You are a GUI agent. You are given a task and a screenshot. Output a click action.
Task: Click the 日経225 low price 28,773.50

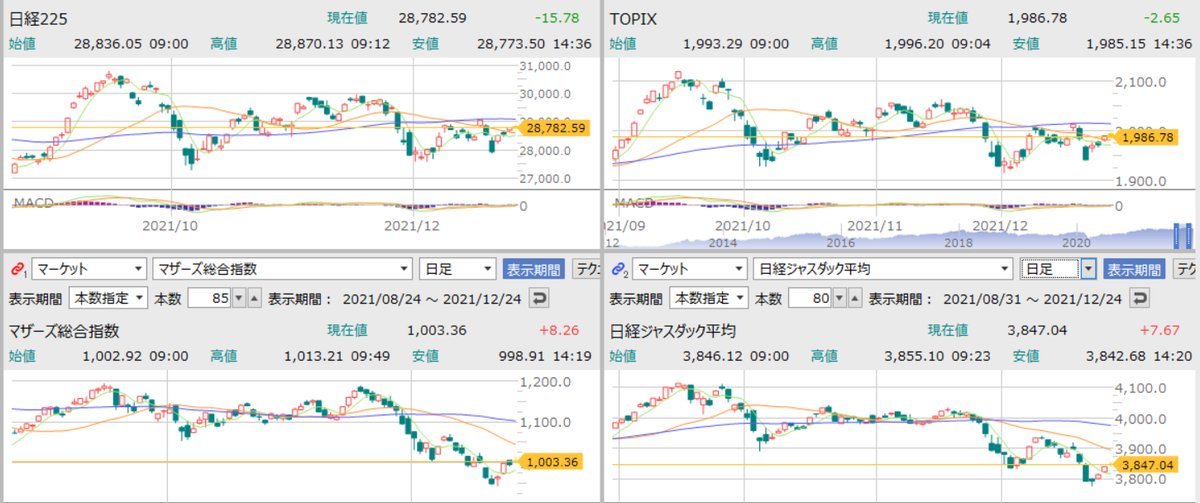513,43
